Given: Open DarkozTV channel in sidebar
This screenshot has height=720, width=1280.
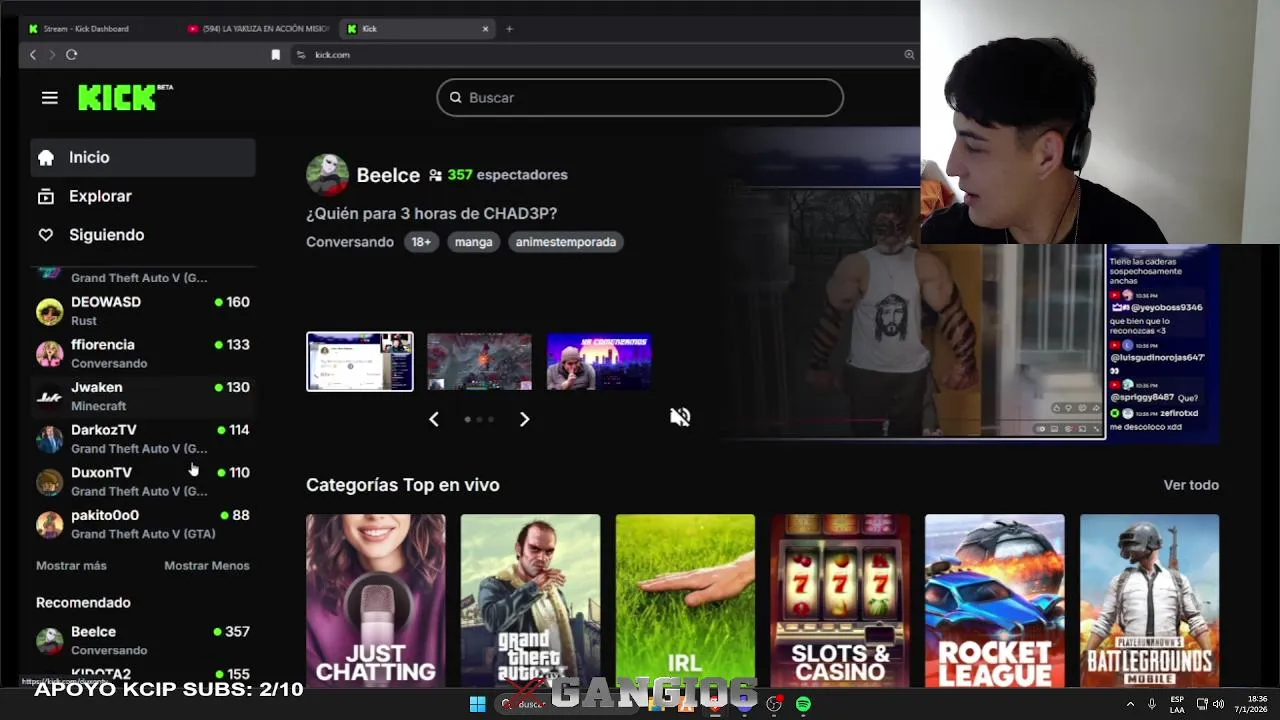Looking at the screenshot, I should pyautogui.click(x=143, y=439).
